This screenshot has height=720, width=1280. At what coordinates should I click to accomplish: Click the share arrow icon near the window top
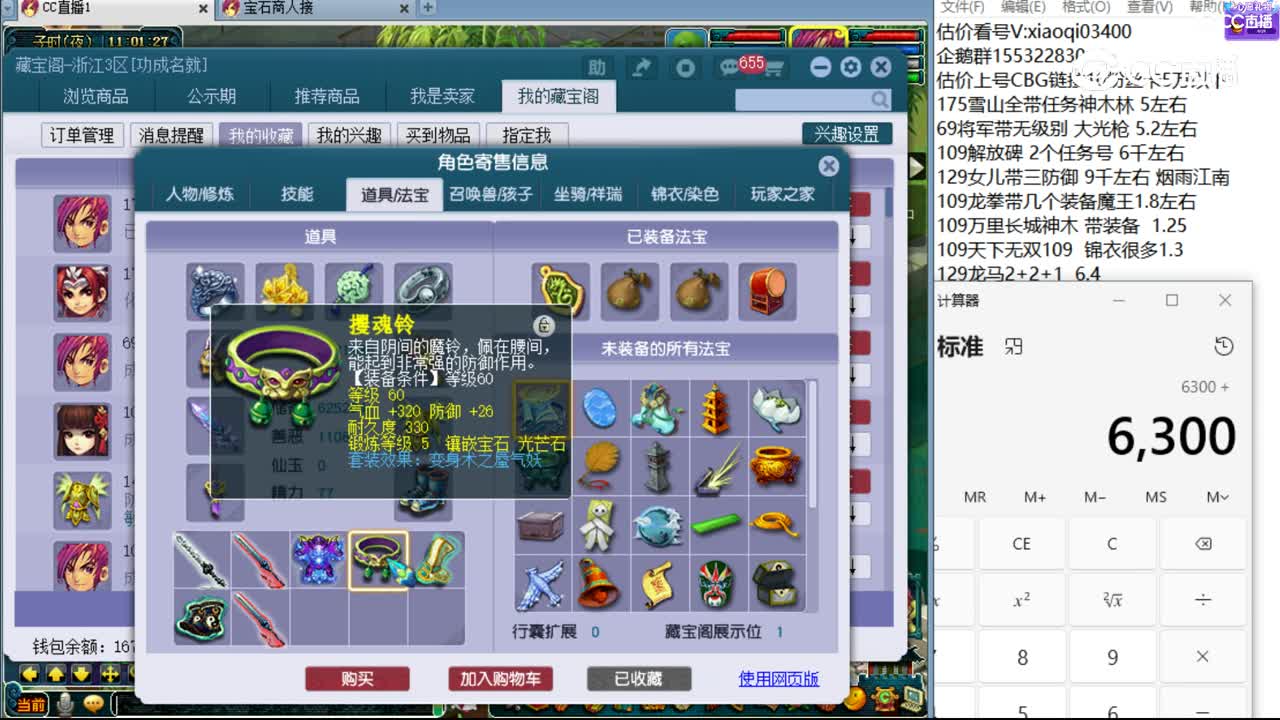point(643,67)
